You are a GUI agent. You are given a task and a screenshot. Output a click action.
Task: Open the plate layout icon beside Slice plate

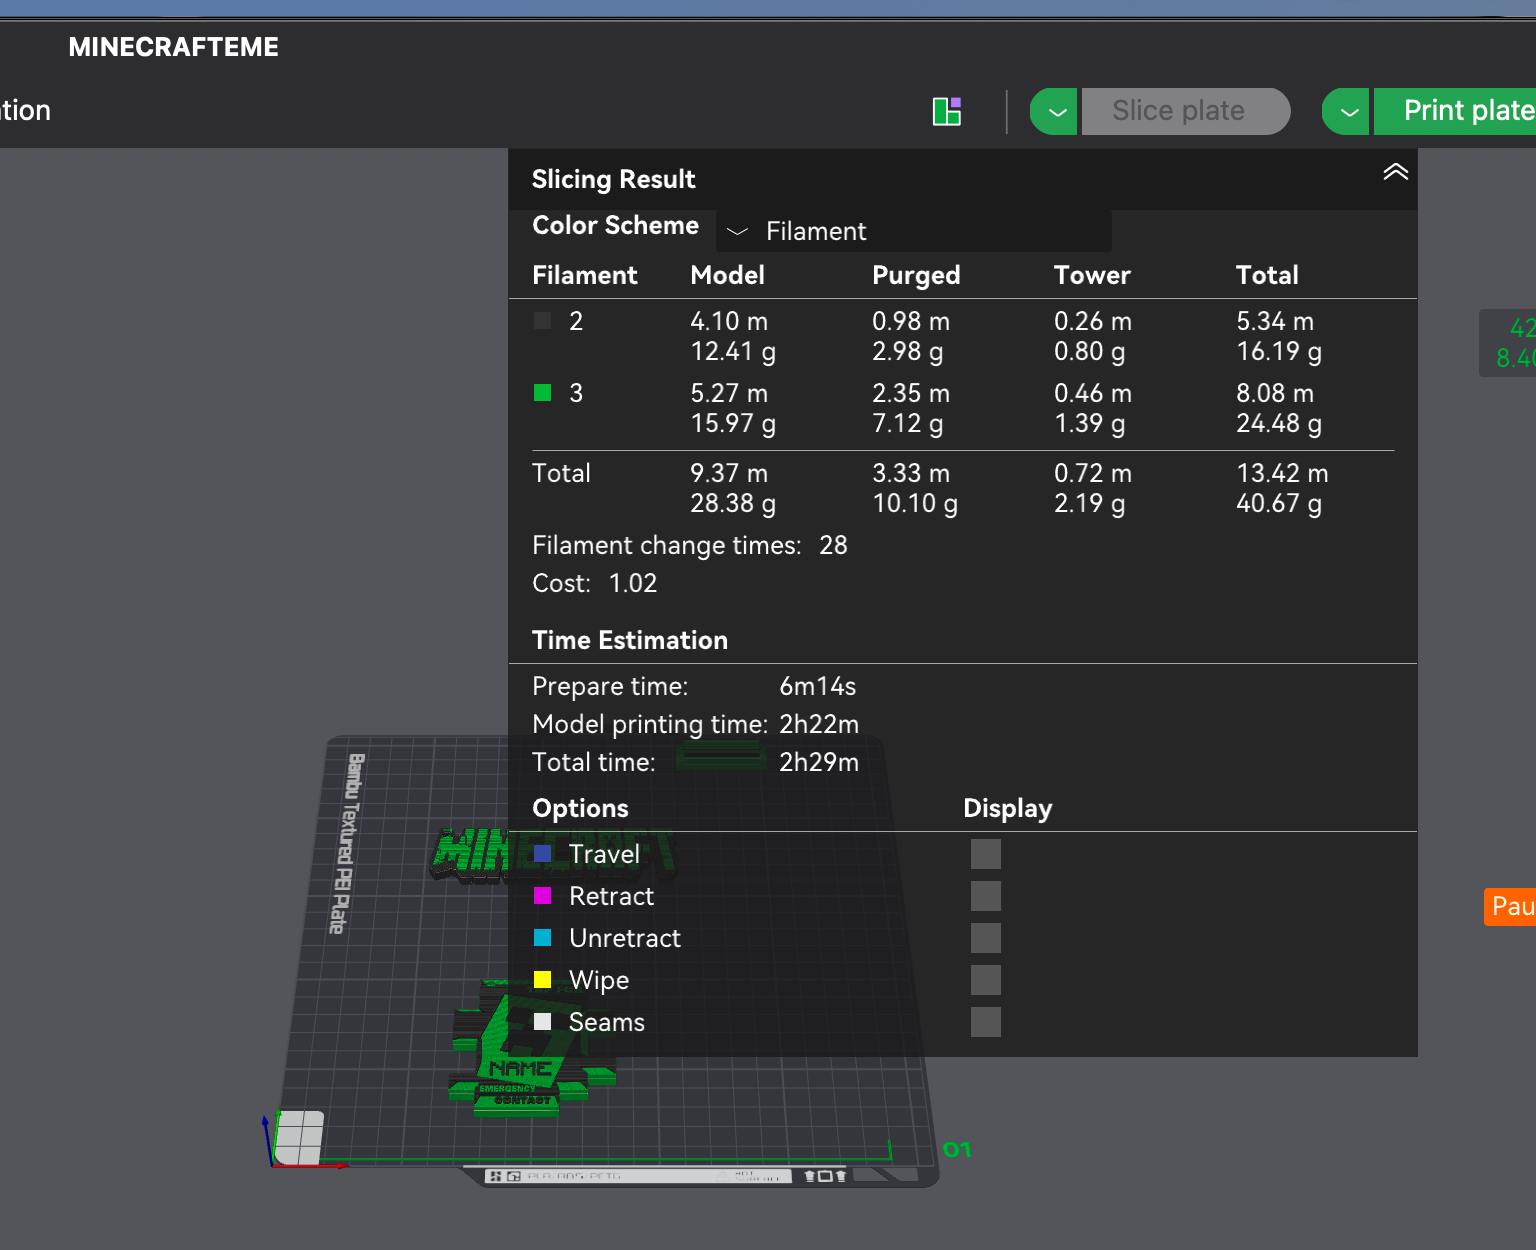(947, 111)
